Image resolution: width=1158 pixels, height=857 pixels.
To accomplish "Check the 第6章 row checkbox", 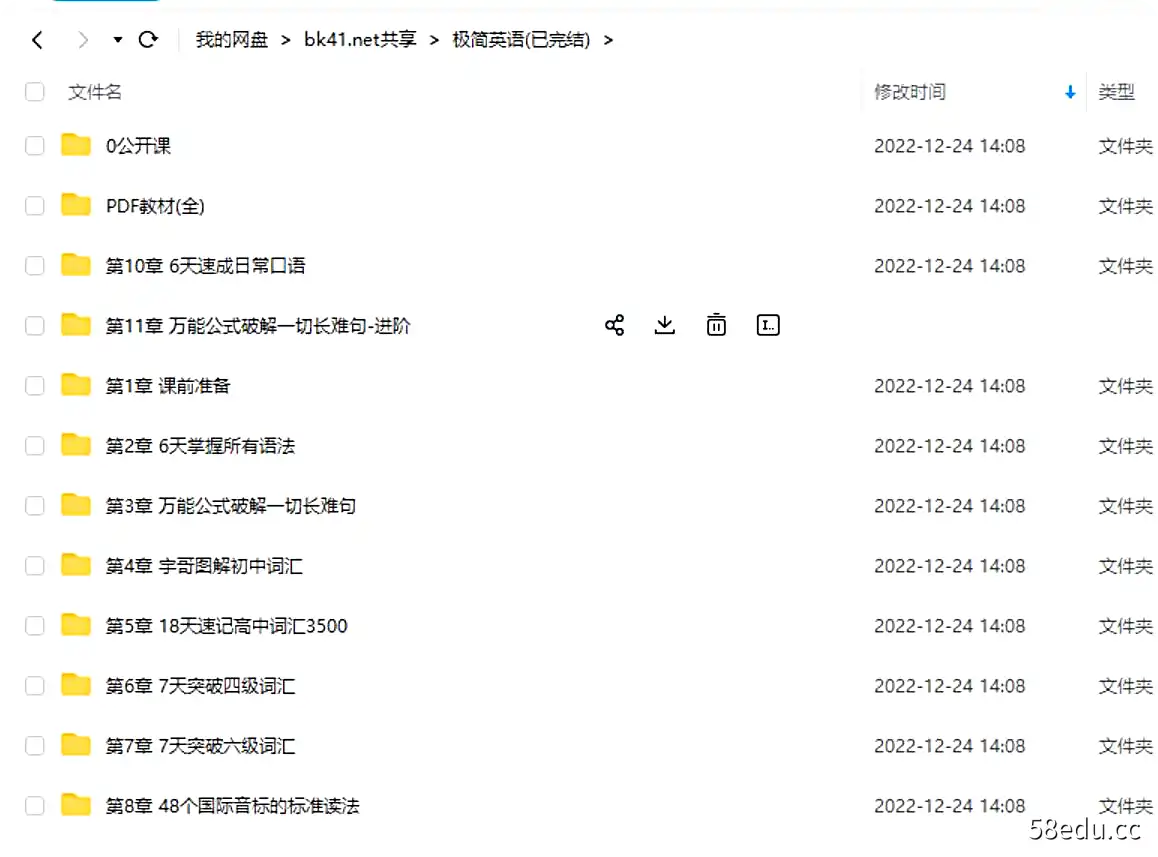I will [x=35, y=686].
